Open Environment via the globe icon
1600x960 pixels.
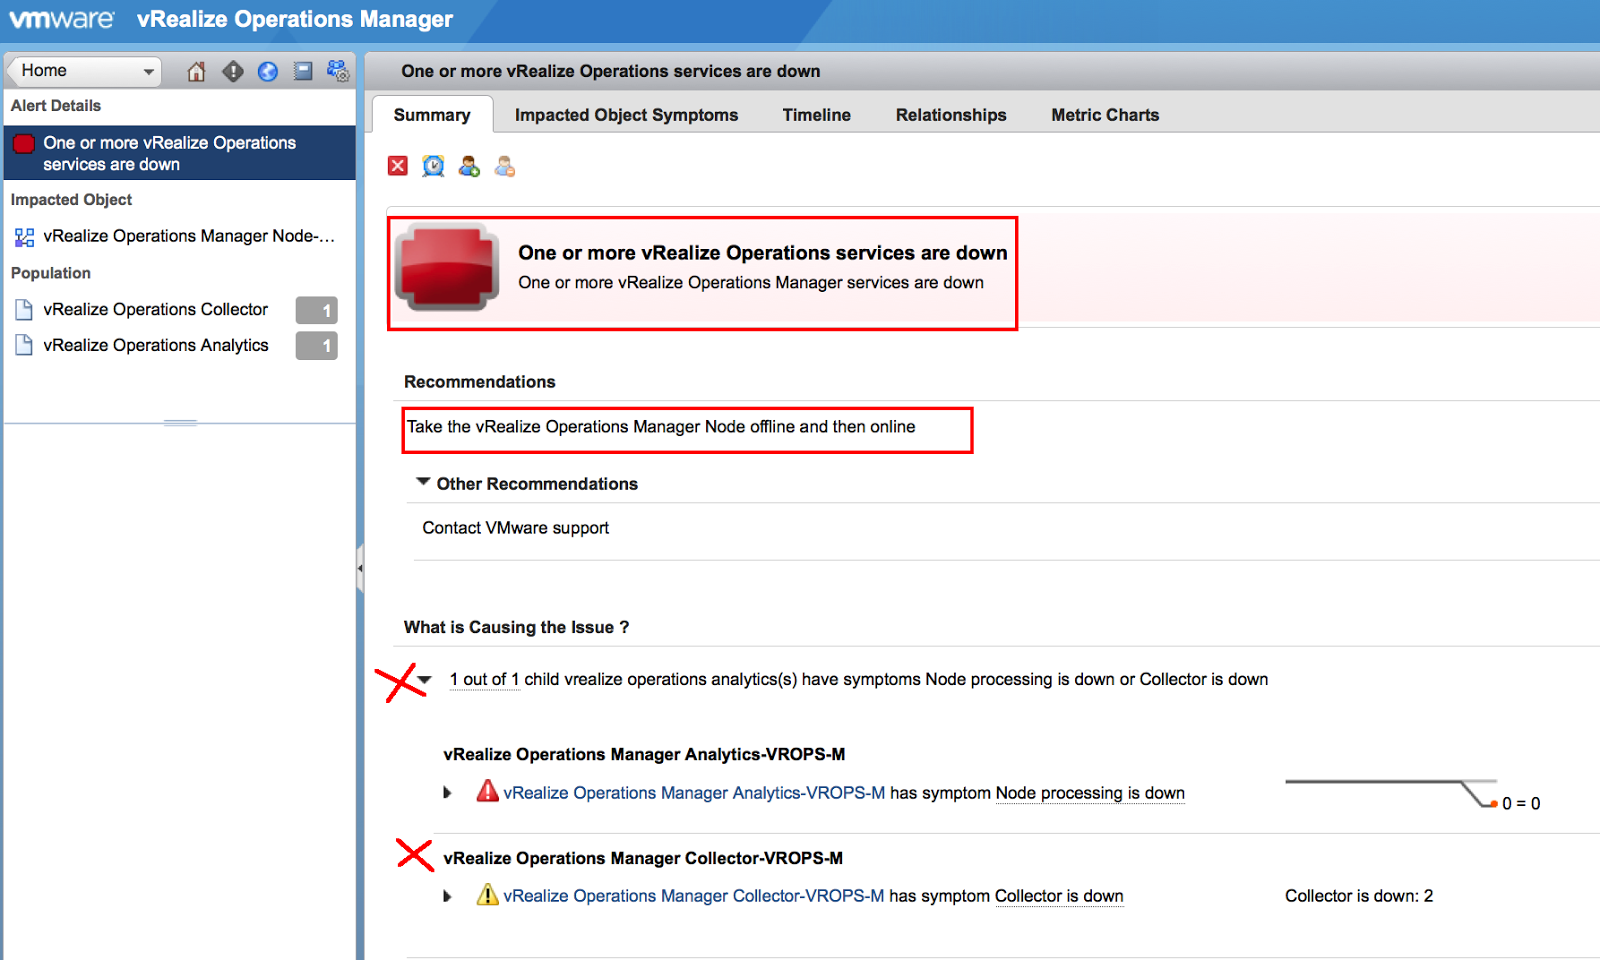point(268,71)
